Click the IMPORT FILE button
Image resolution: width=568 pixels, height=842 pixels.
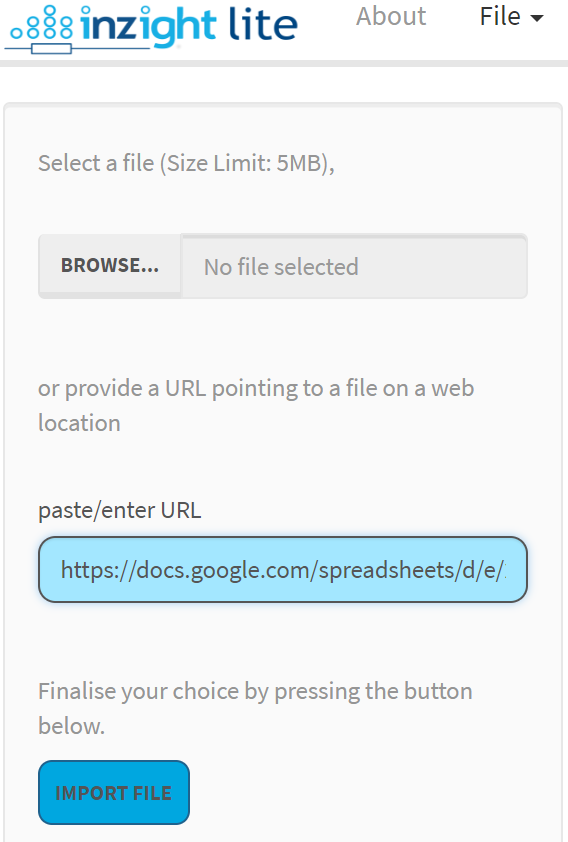[114, 792]
